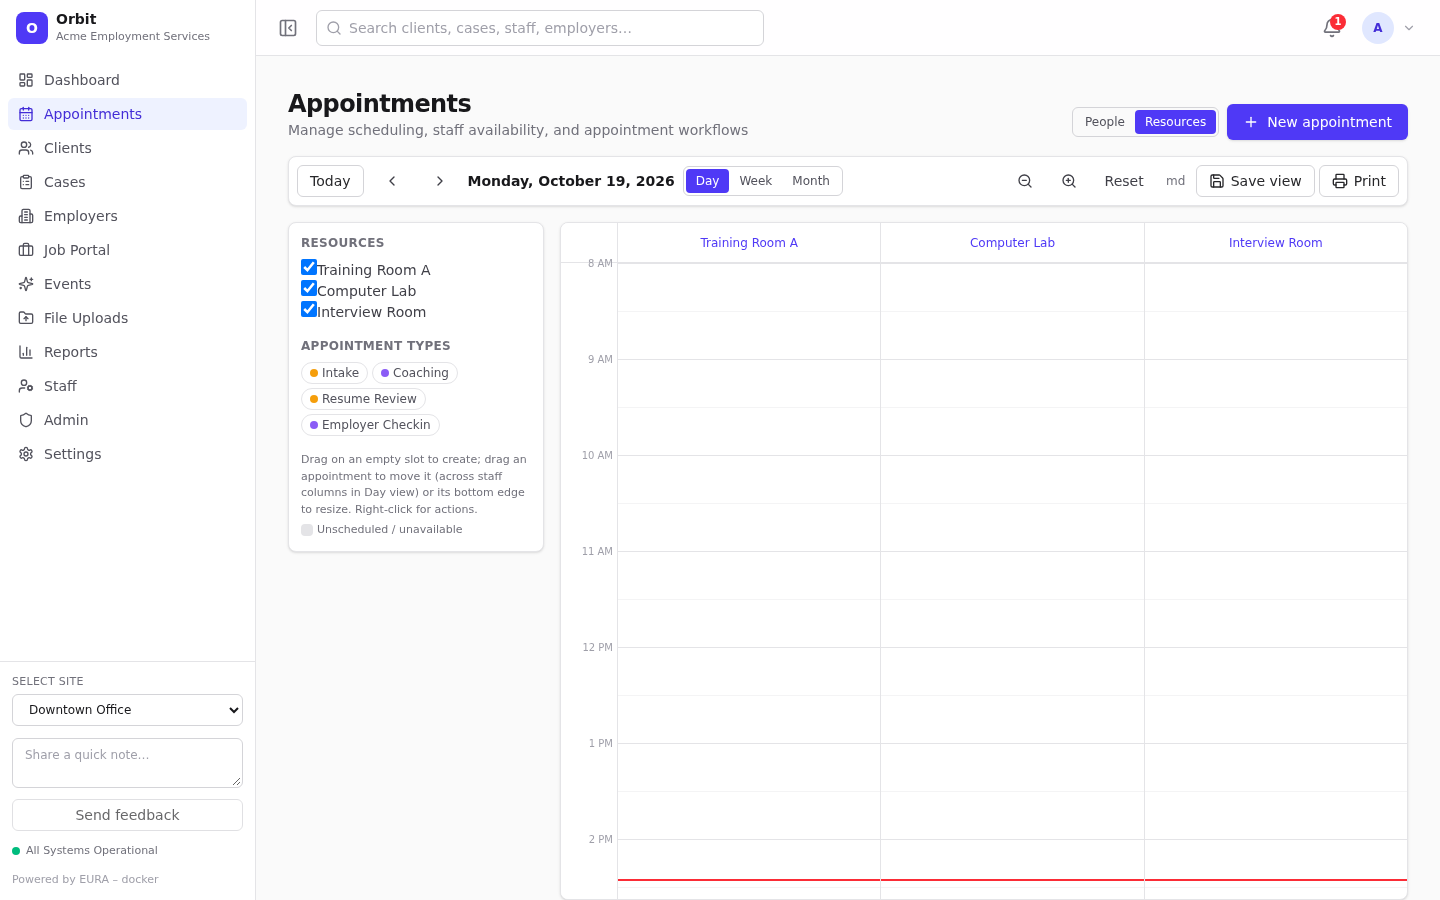Open Settings in sidebar
The image size is (1440, 900).
click(x=127, y=454)
